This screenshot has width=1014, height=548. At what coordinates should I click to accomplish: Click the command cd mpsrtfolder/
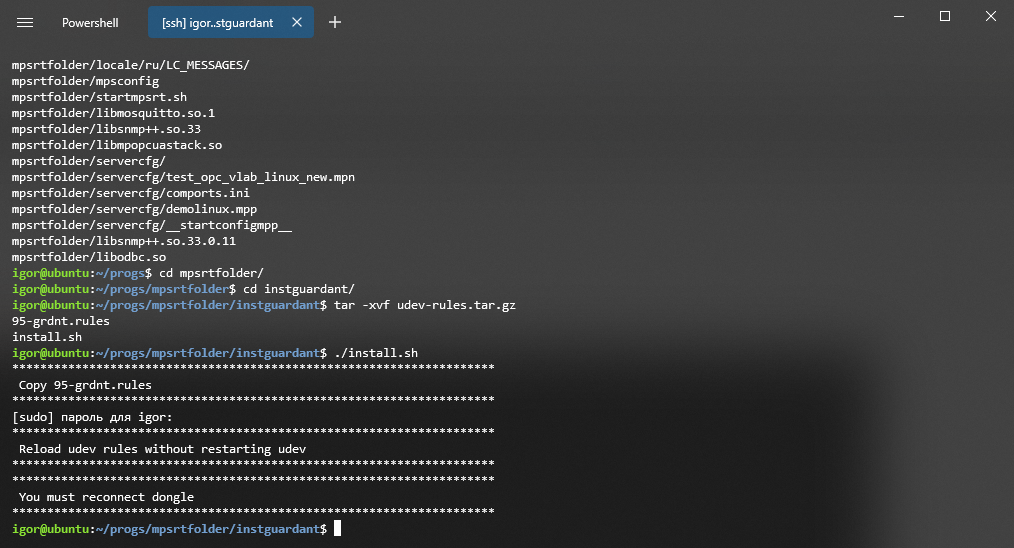point(211,273)
